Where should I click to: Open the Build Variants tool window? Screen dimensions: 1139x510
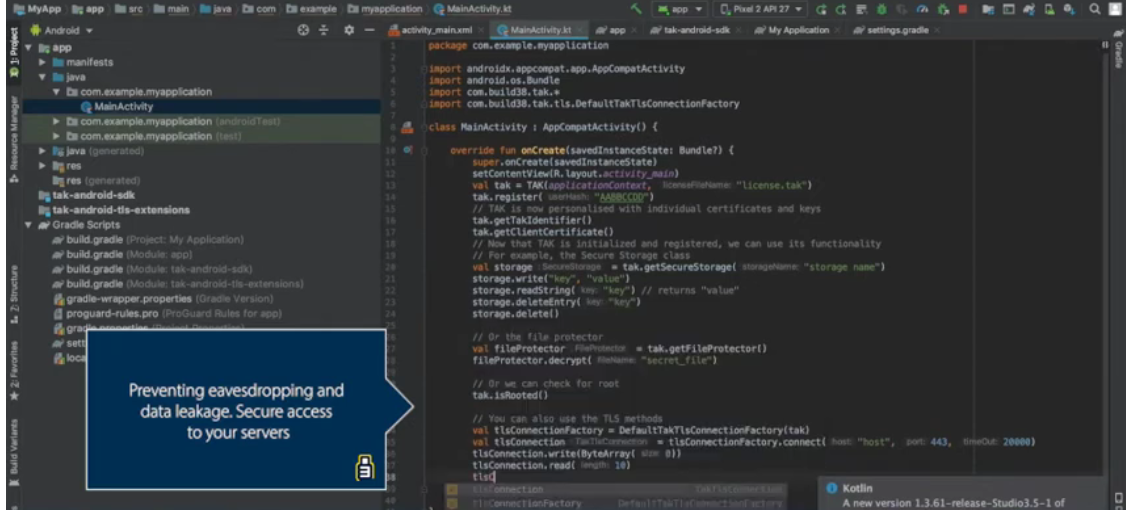(13, 450)
